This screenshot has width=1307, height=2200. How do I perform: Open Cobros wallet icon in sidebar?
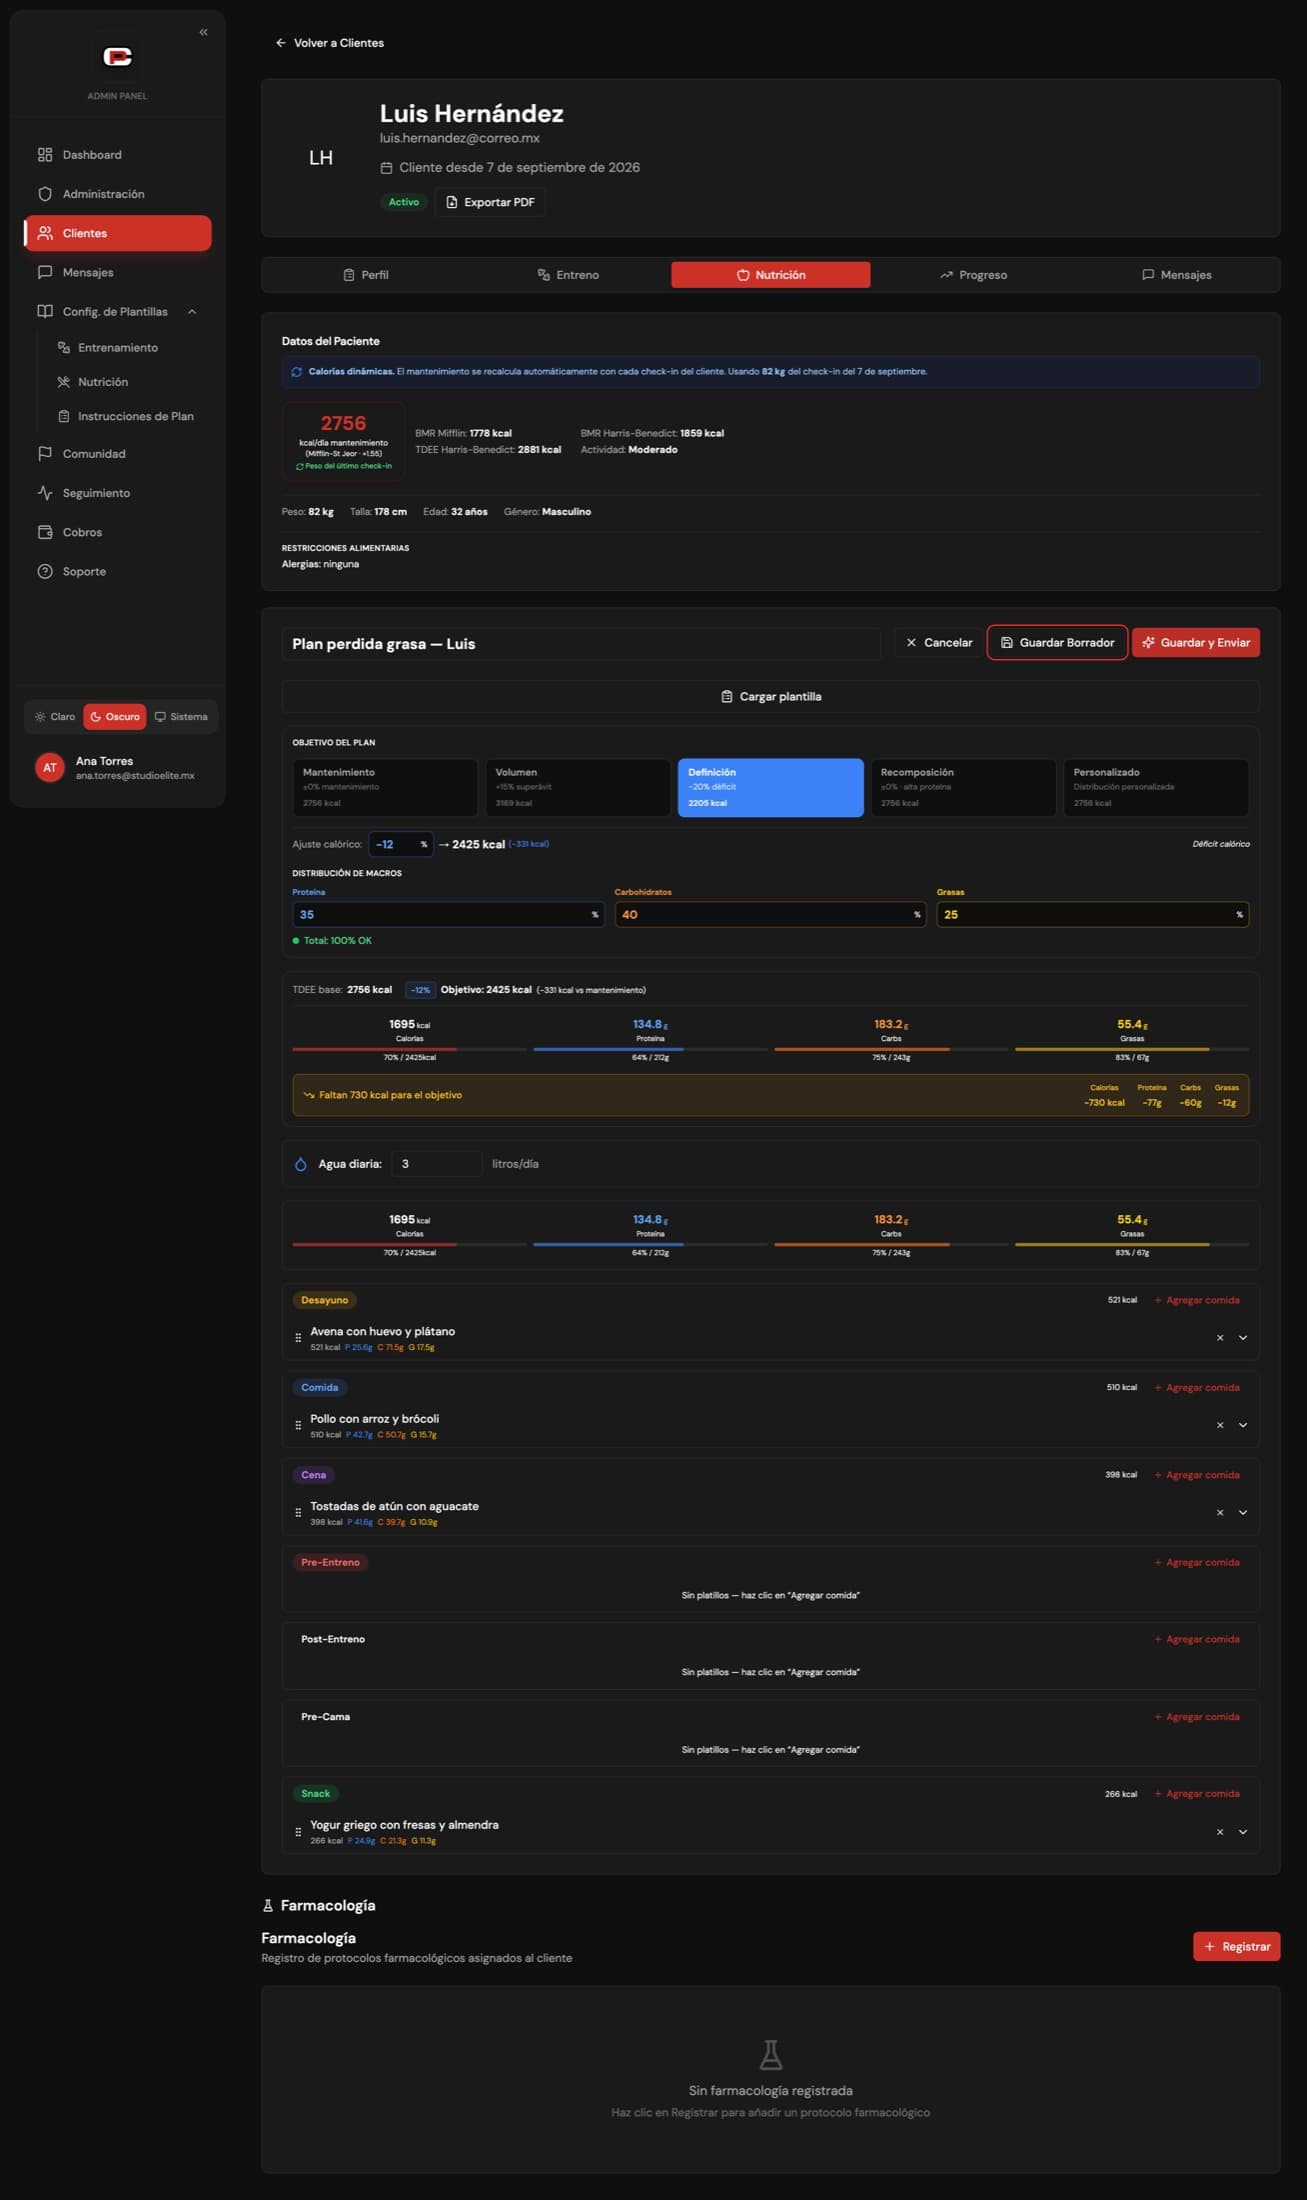45,532
